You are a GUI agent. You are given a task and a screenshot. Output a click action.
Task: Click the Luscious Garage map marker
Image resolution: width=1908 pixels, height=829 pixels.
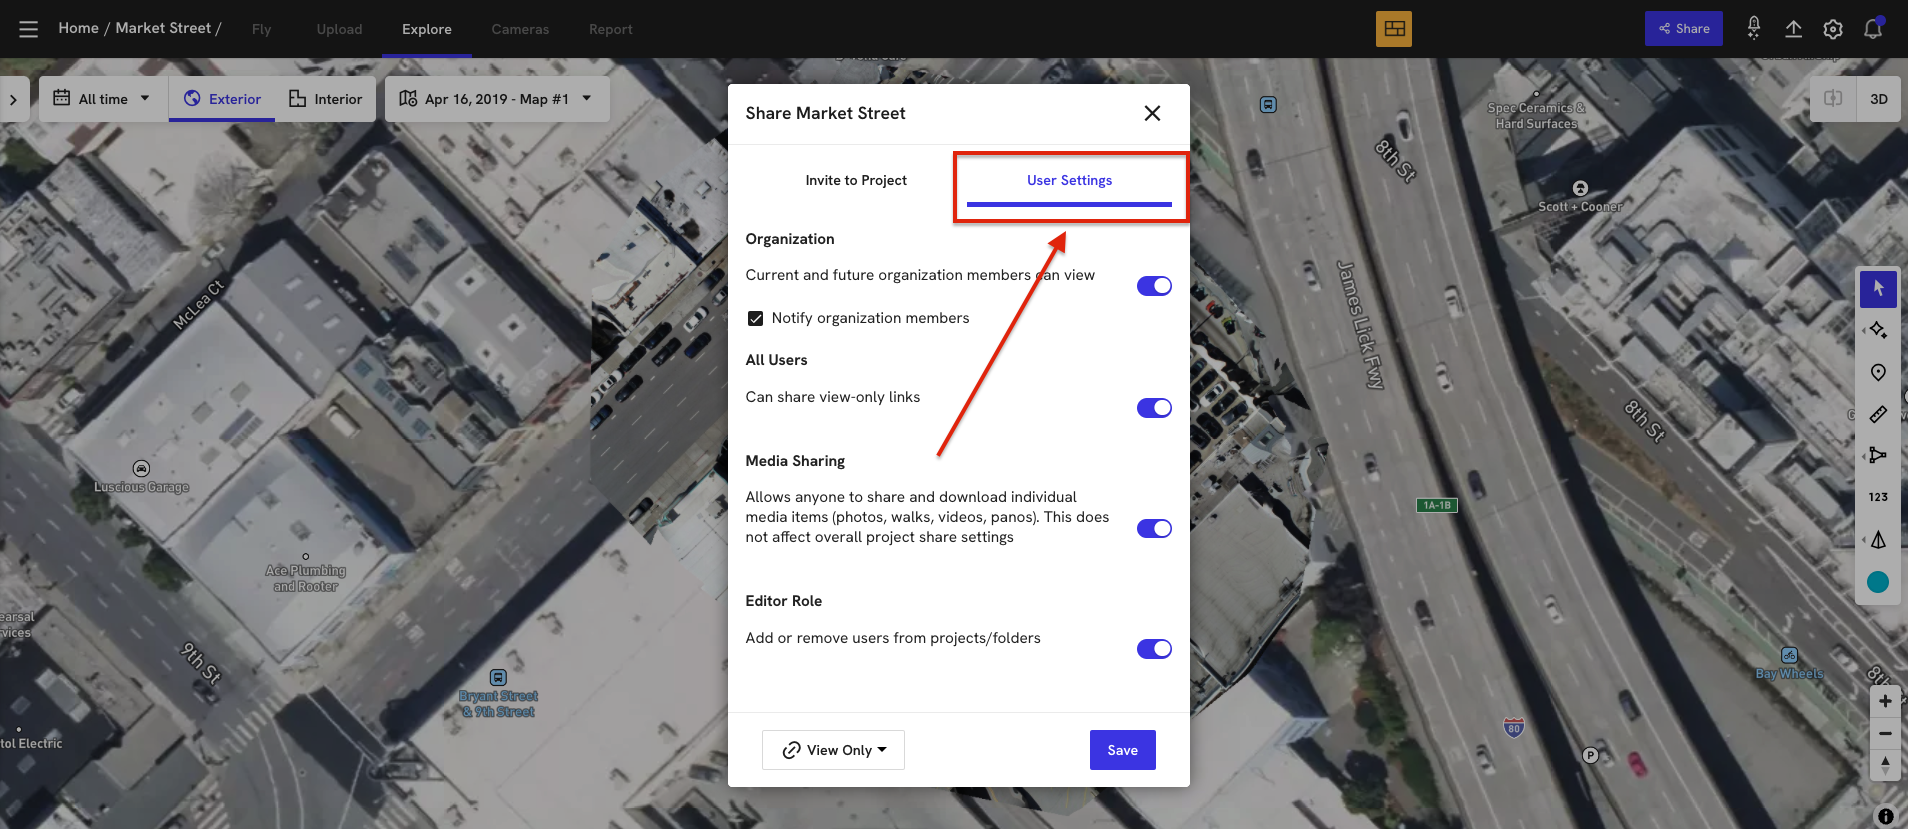pos(142,468)
